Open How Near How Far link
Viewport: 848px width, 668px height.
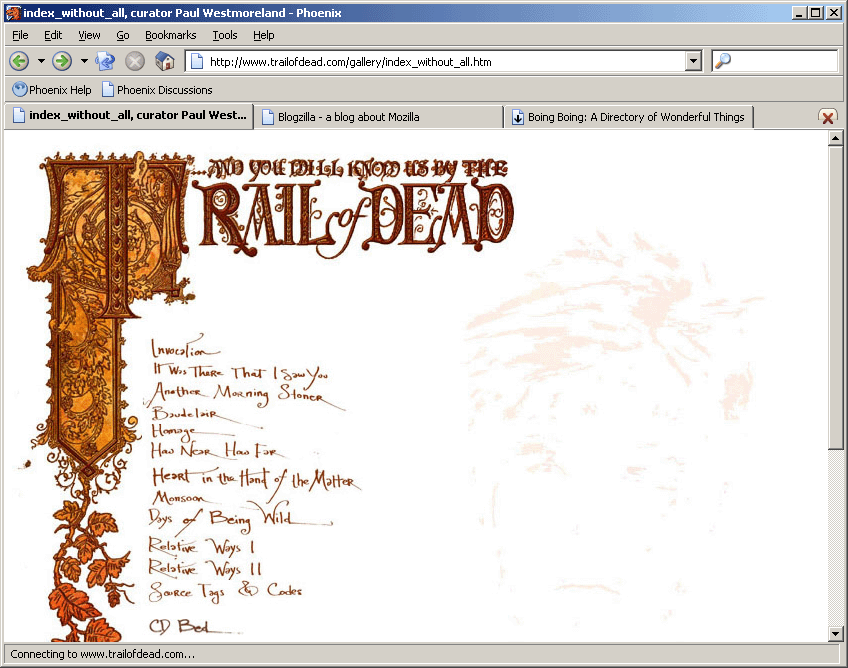click(216, 450)
